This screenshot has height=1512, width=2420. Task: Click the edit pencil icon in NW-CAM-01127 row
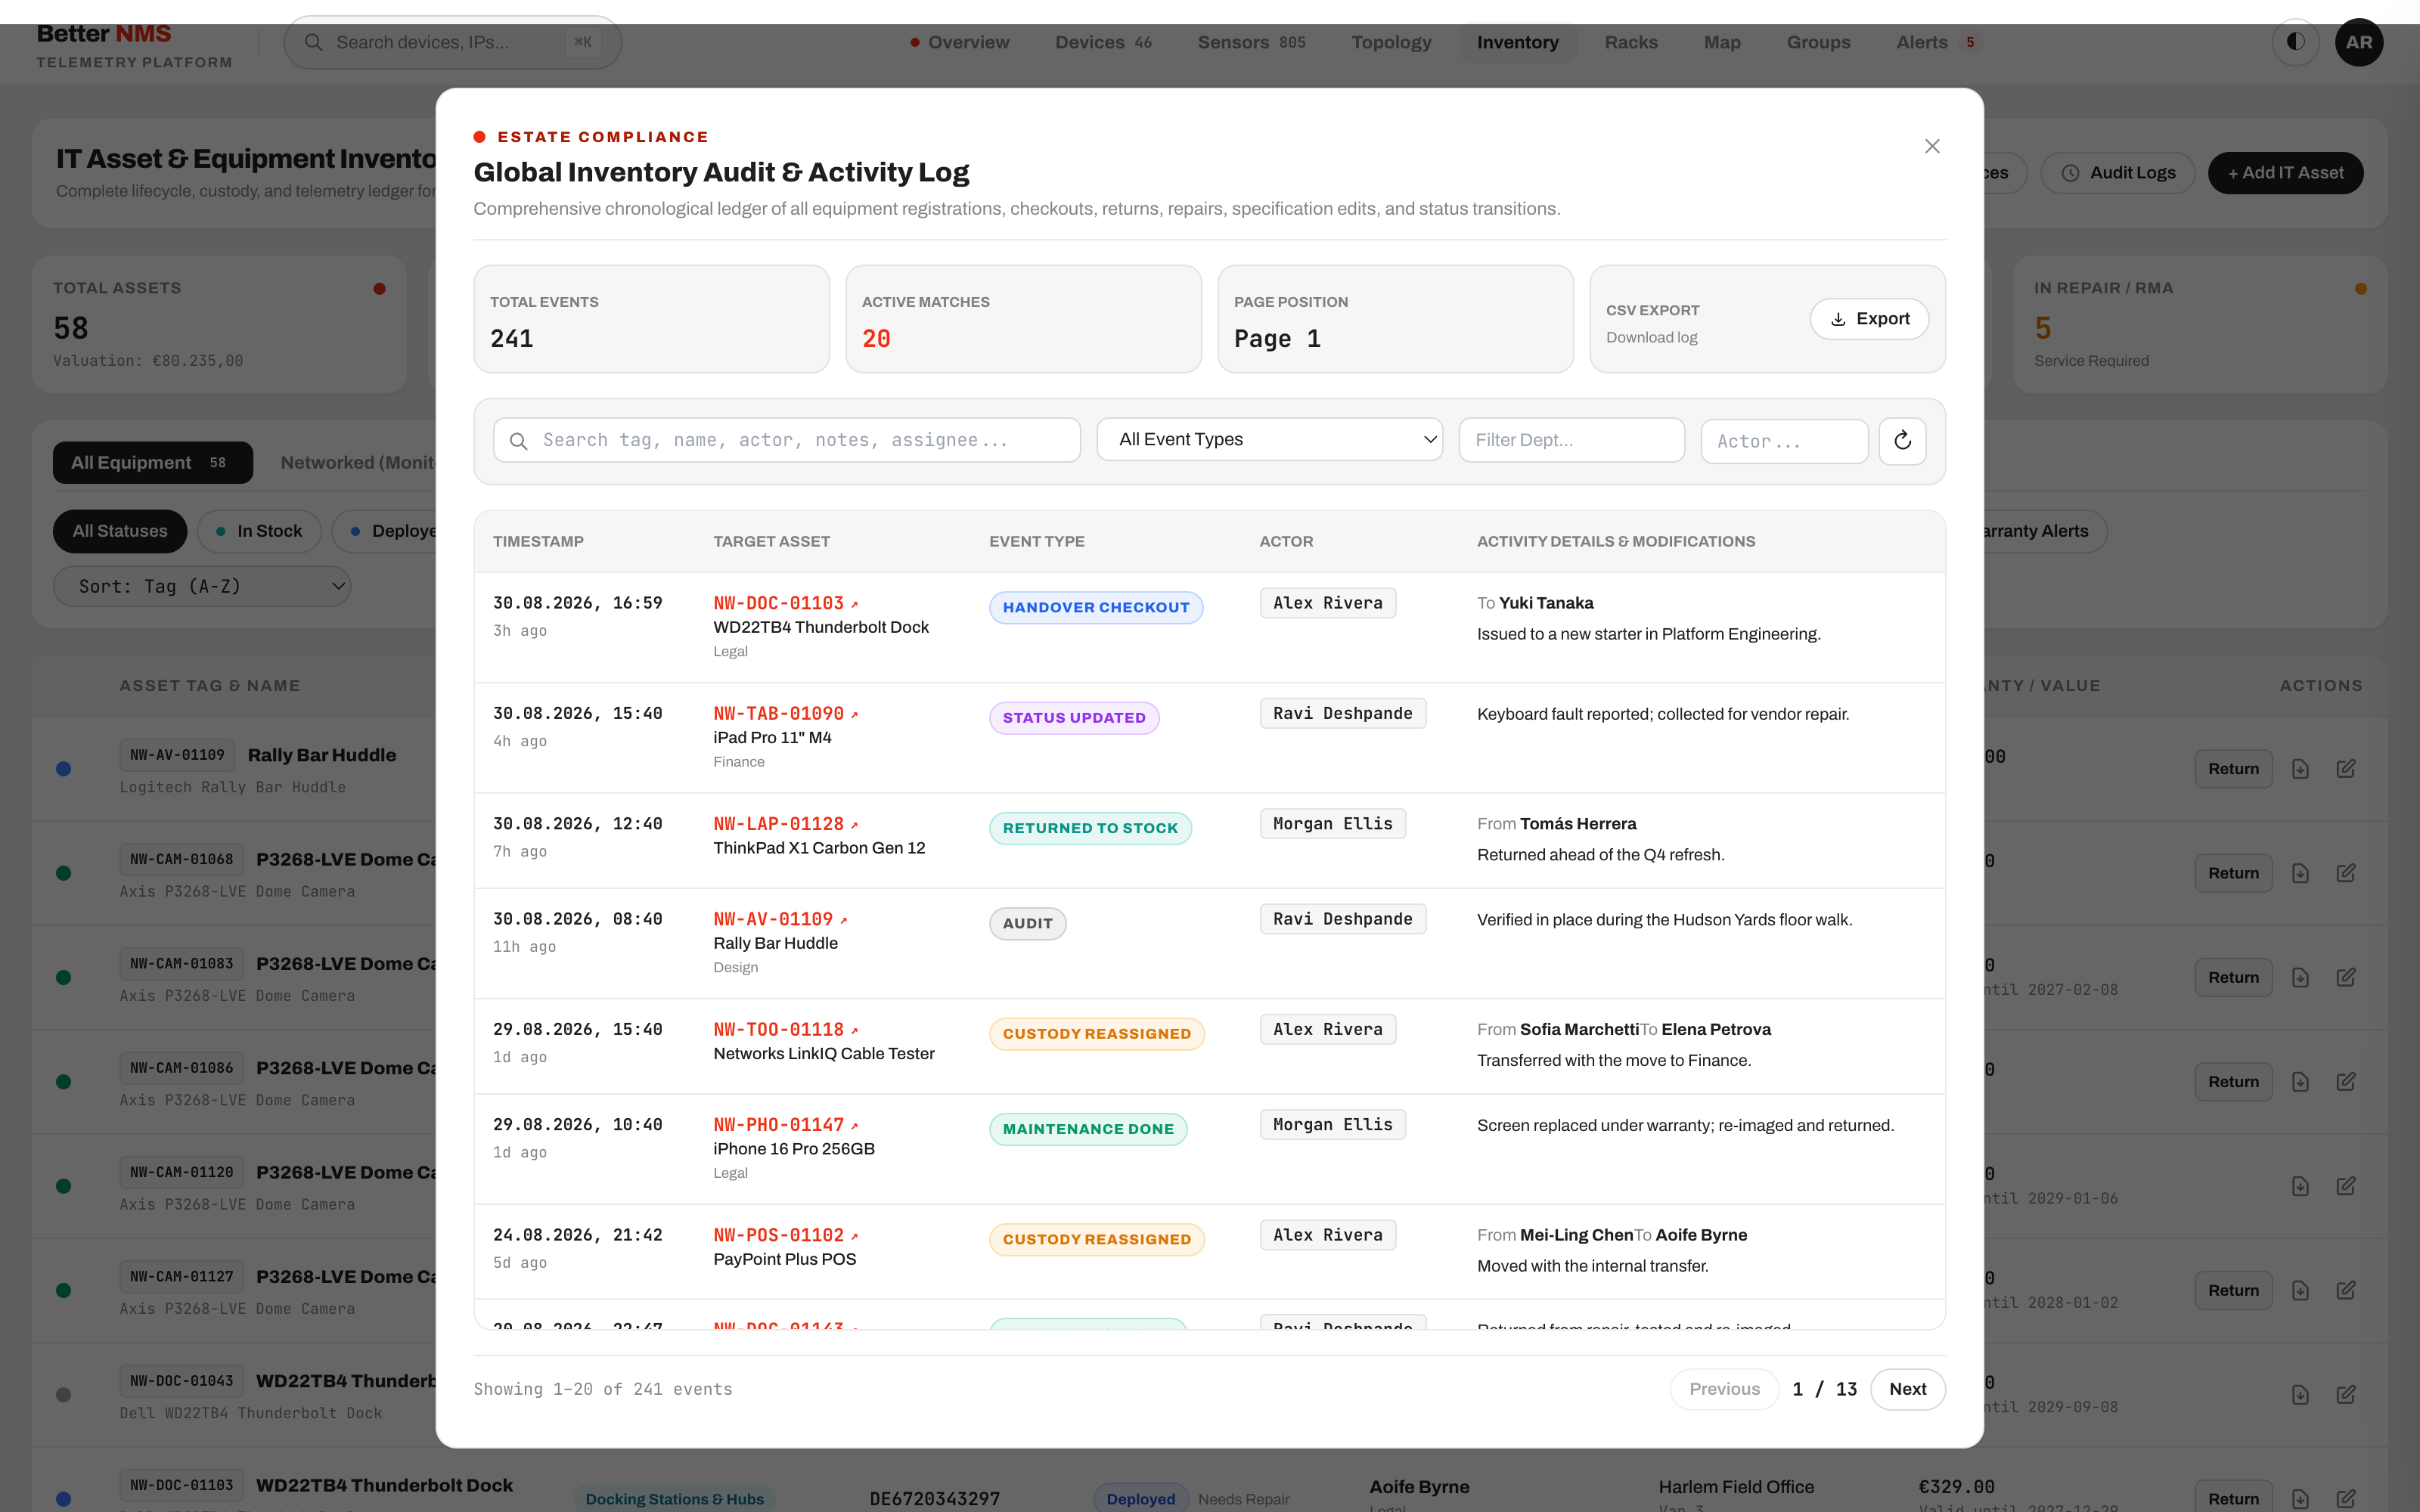click(2346, 1290)
